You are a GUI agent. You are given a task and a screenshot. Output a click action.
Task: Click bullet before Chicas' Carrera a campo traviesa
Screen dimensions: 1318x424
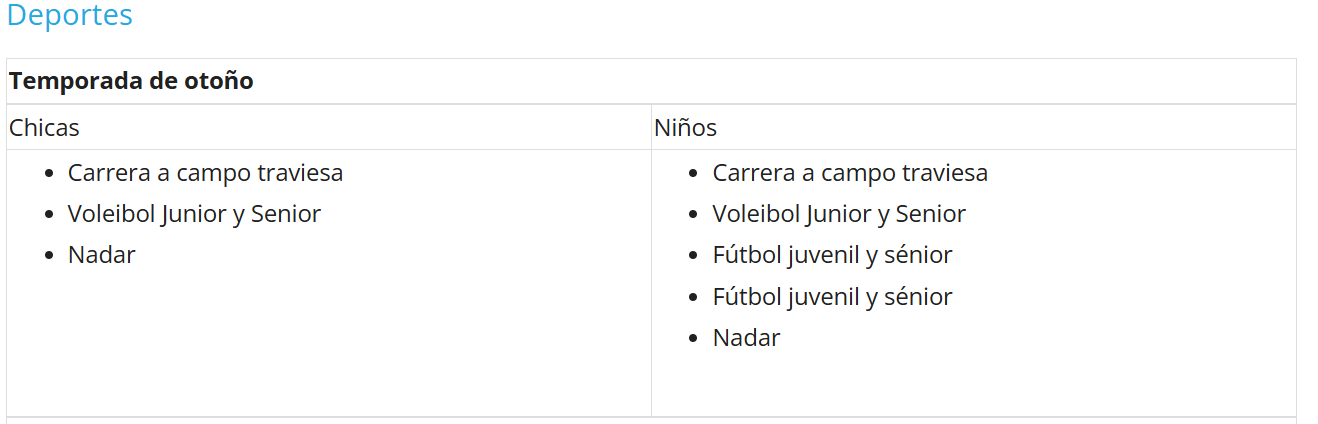pos(50,174)
